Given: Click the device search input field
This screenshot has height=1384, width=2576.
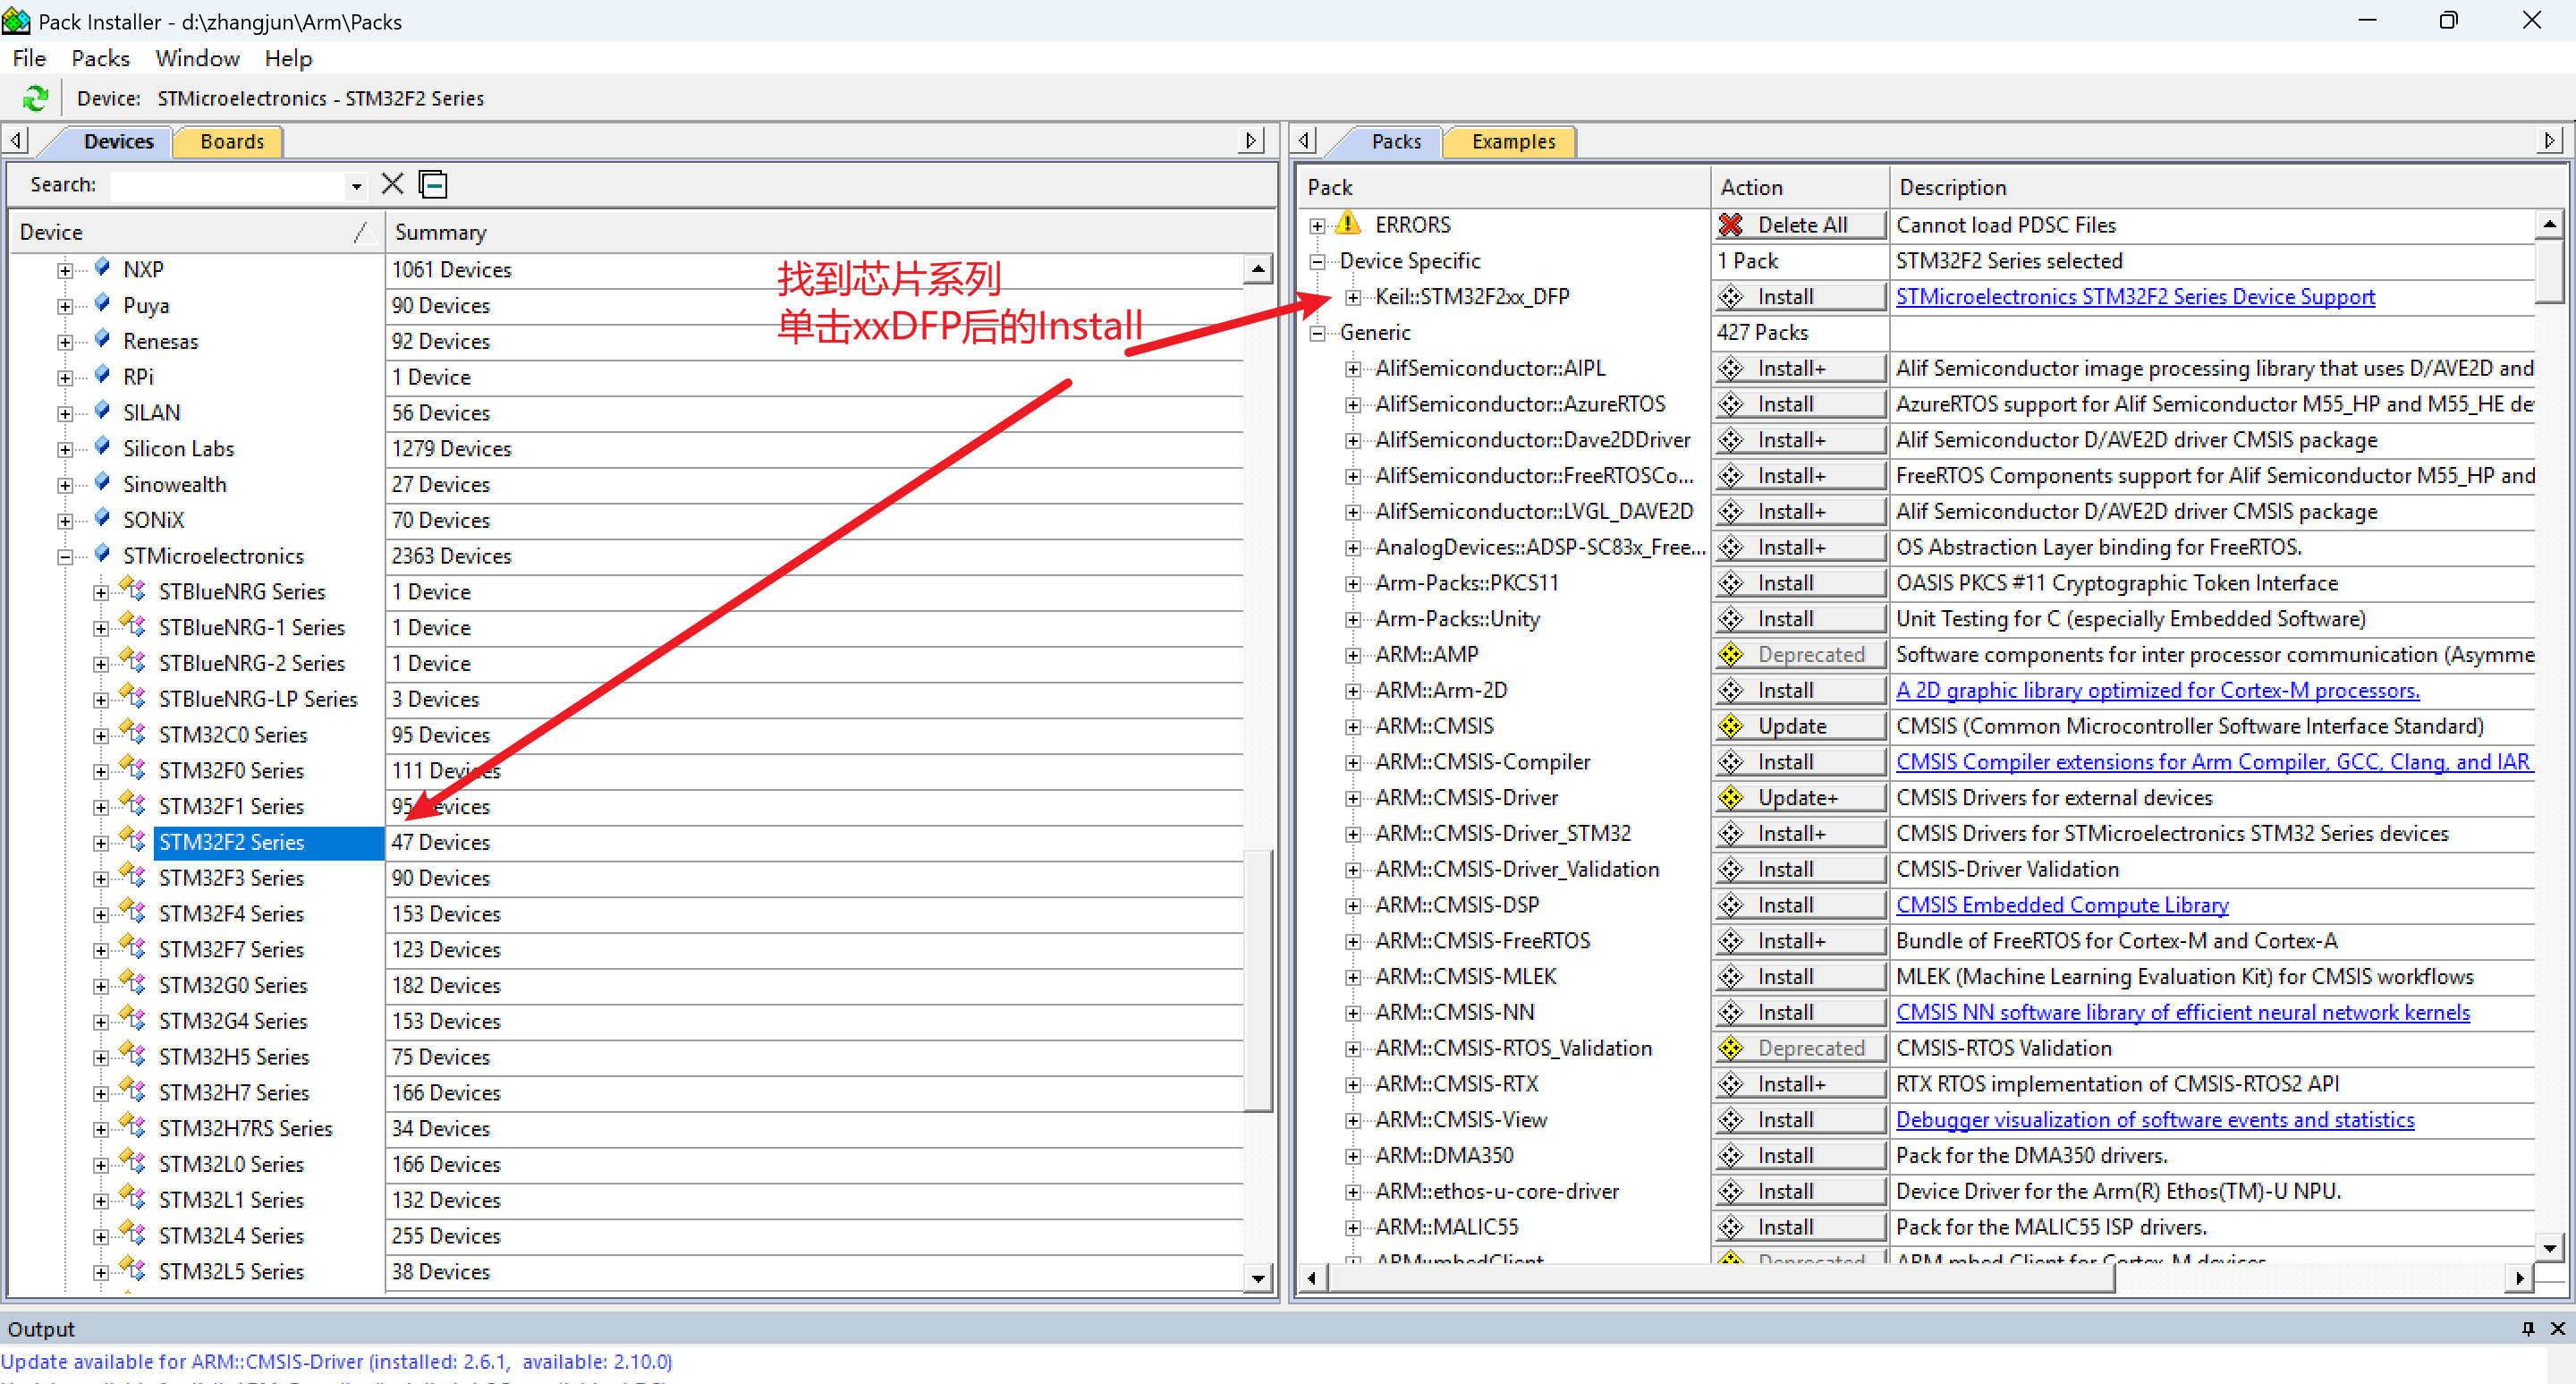Looking at the screenshot, I should [x=229, y=185].
